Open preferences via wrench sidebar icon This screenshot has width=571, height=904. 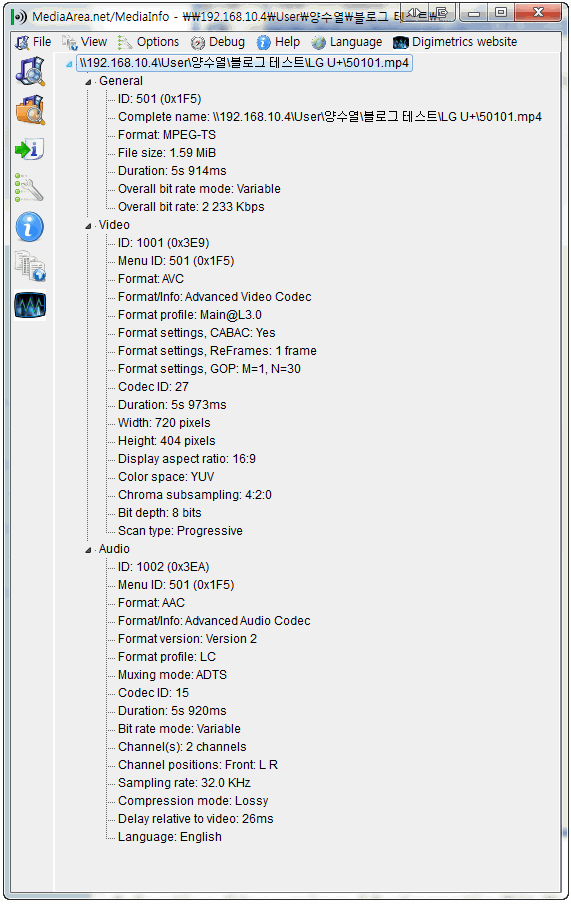coord(31,188)
